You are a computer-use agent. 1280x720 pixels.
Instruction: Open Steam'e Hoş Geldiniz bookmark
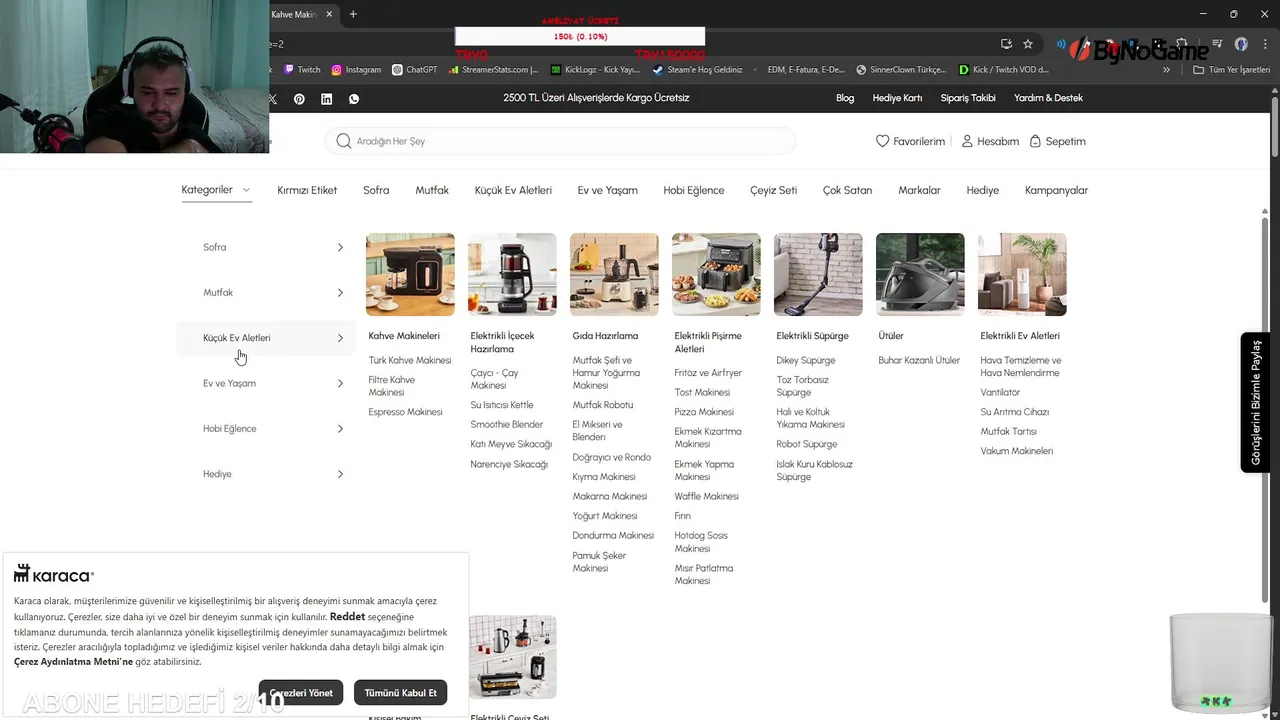coord(698,70)
